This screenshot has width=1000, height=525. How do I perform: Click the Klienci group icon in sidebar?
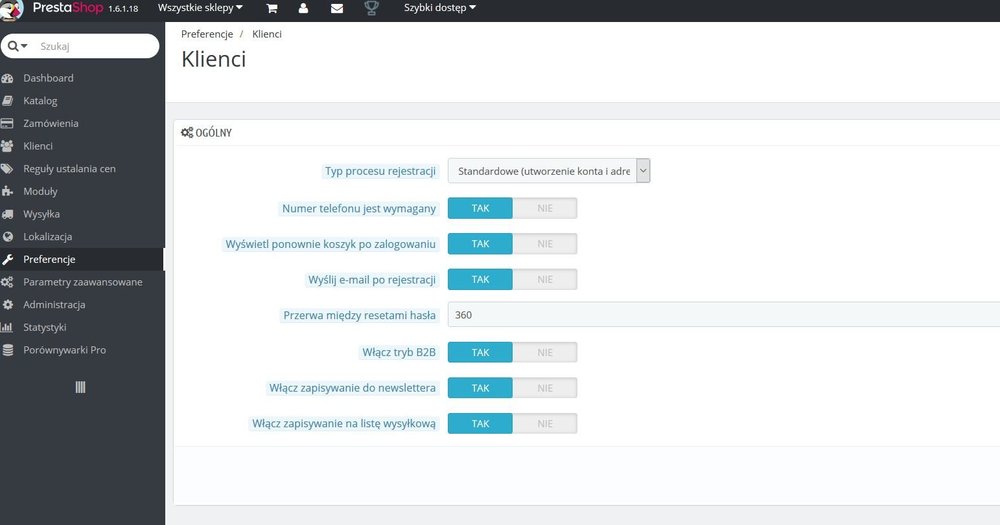point(8,146)
